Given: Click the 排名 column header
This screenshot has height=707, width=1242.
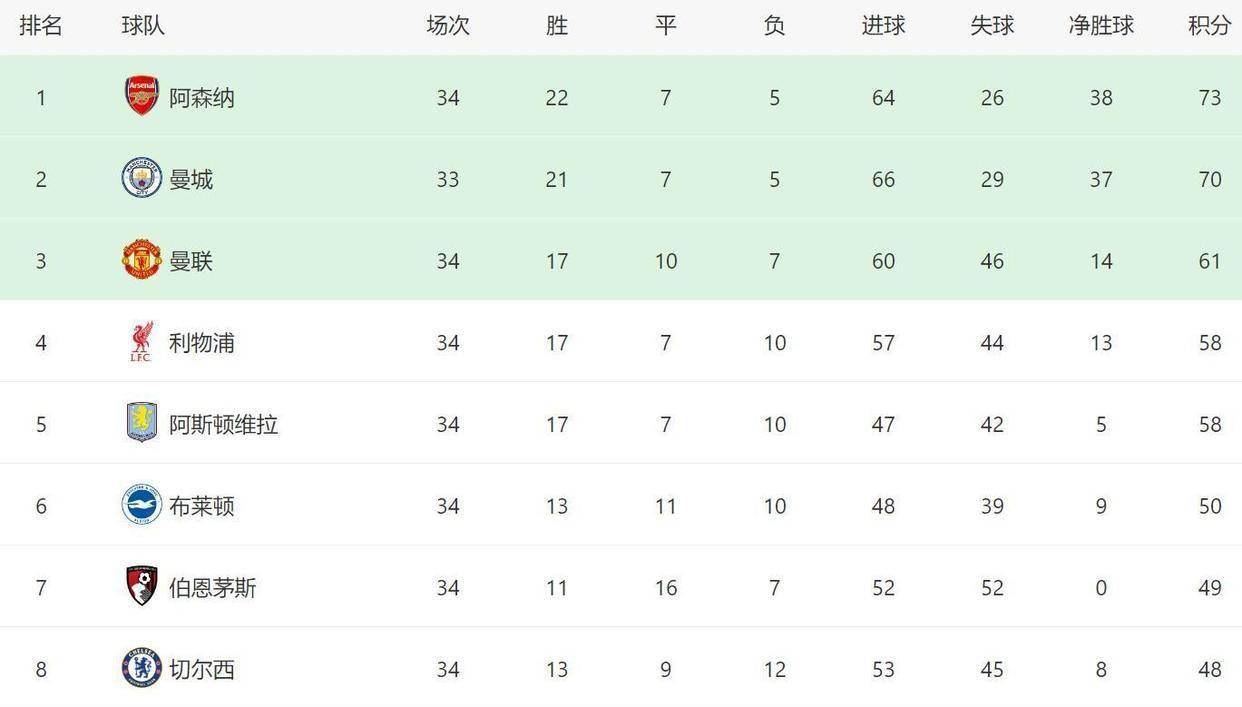Looking at the screenshot, I should (41, 26).
